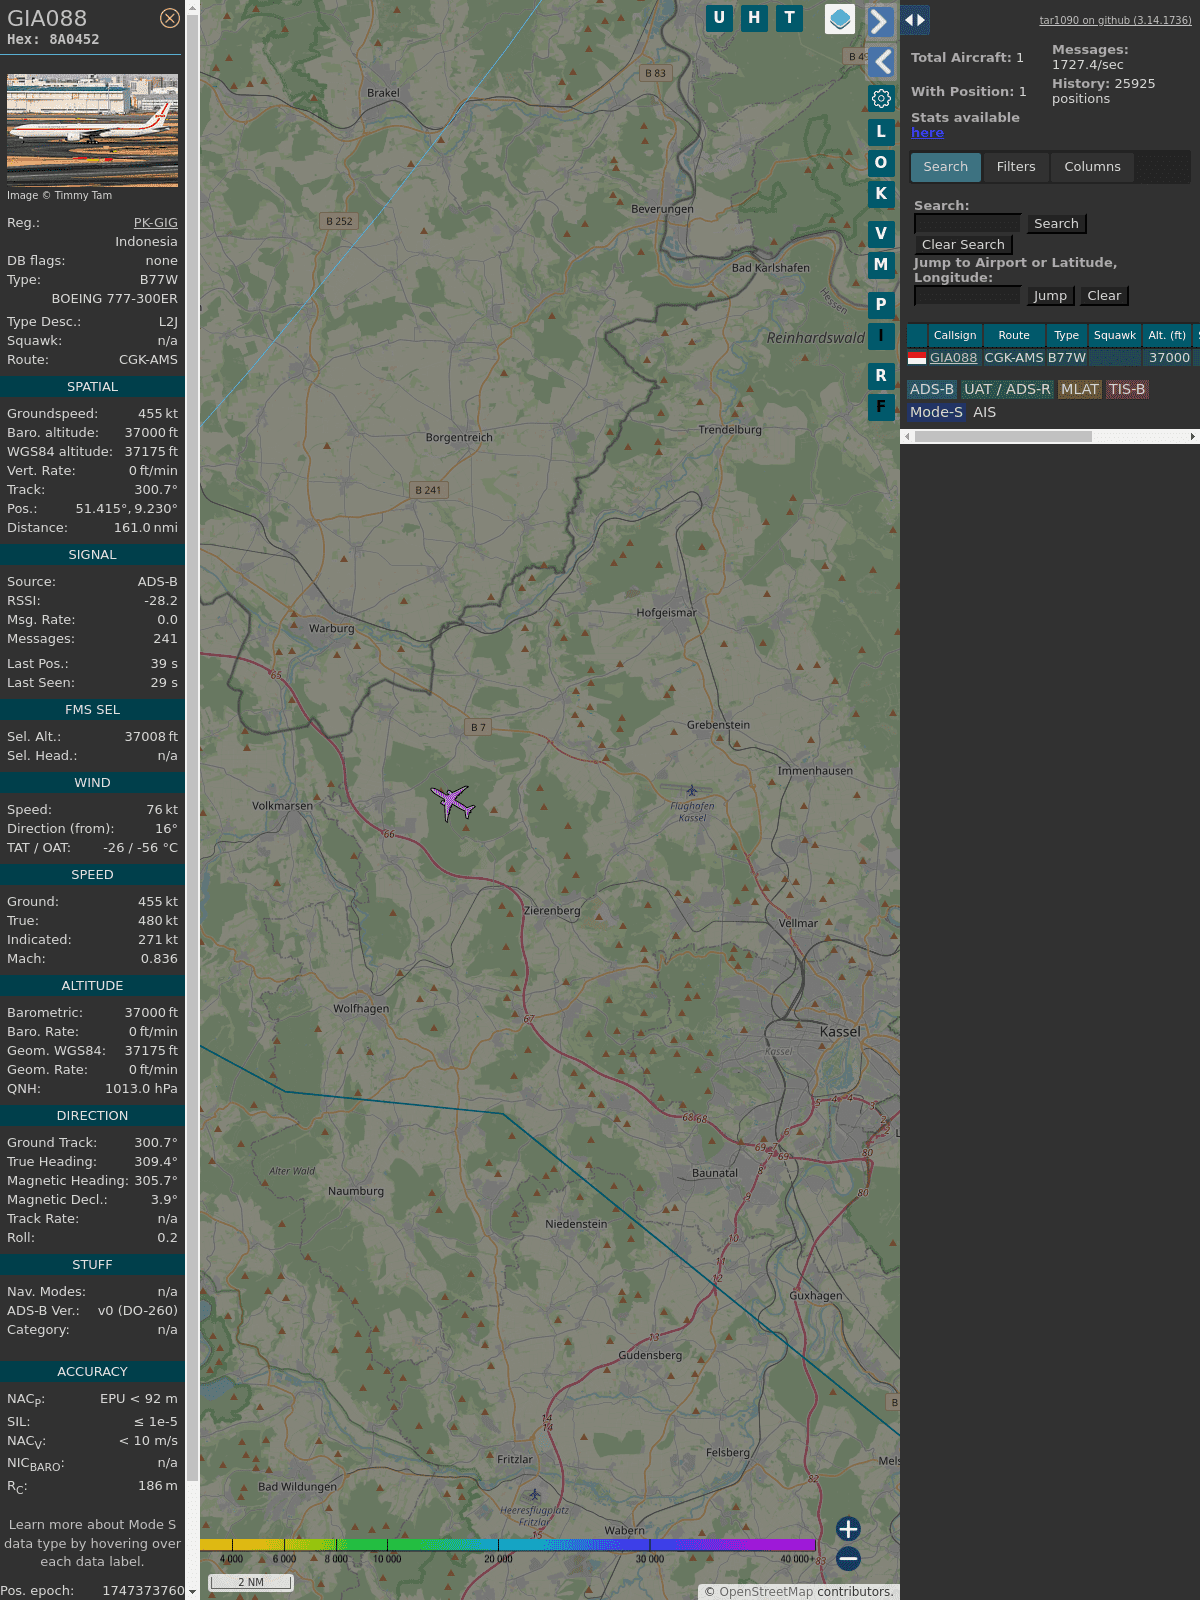Click the 2 NM map scale bar
Viewport: 1200px width, 1600px height.
(x=251, y=1582)
